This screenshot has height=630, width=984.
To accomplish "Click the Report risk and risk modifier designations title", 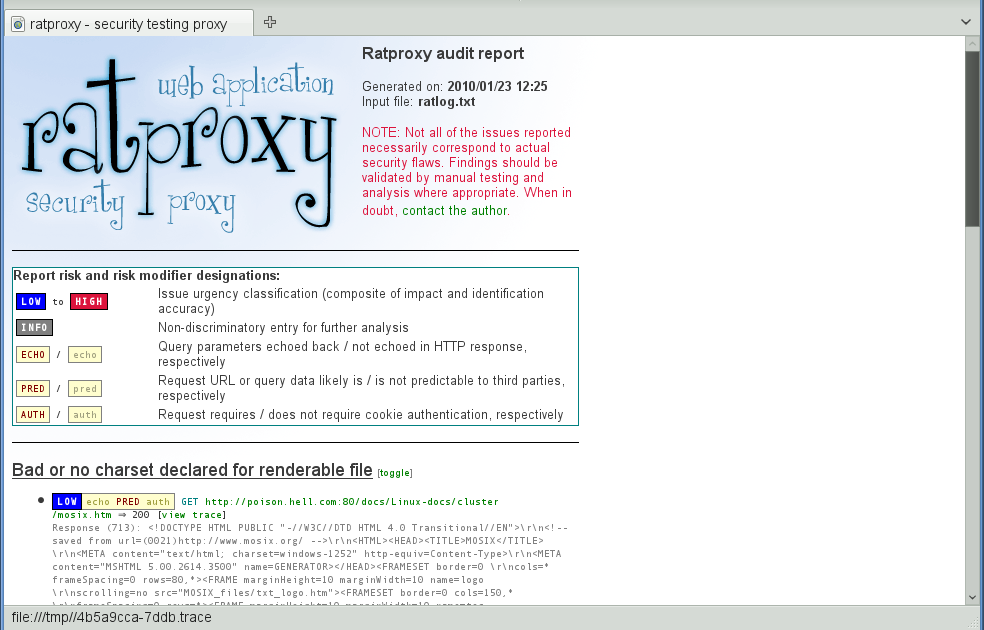I will tap(146, 275).
